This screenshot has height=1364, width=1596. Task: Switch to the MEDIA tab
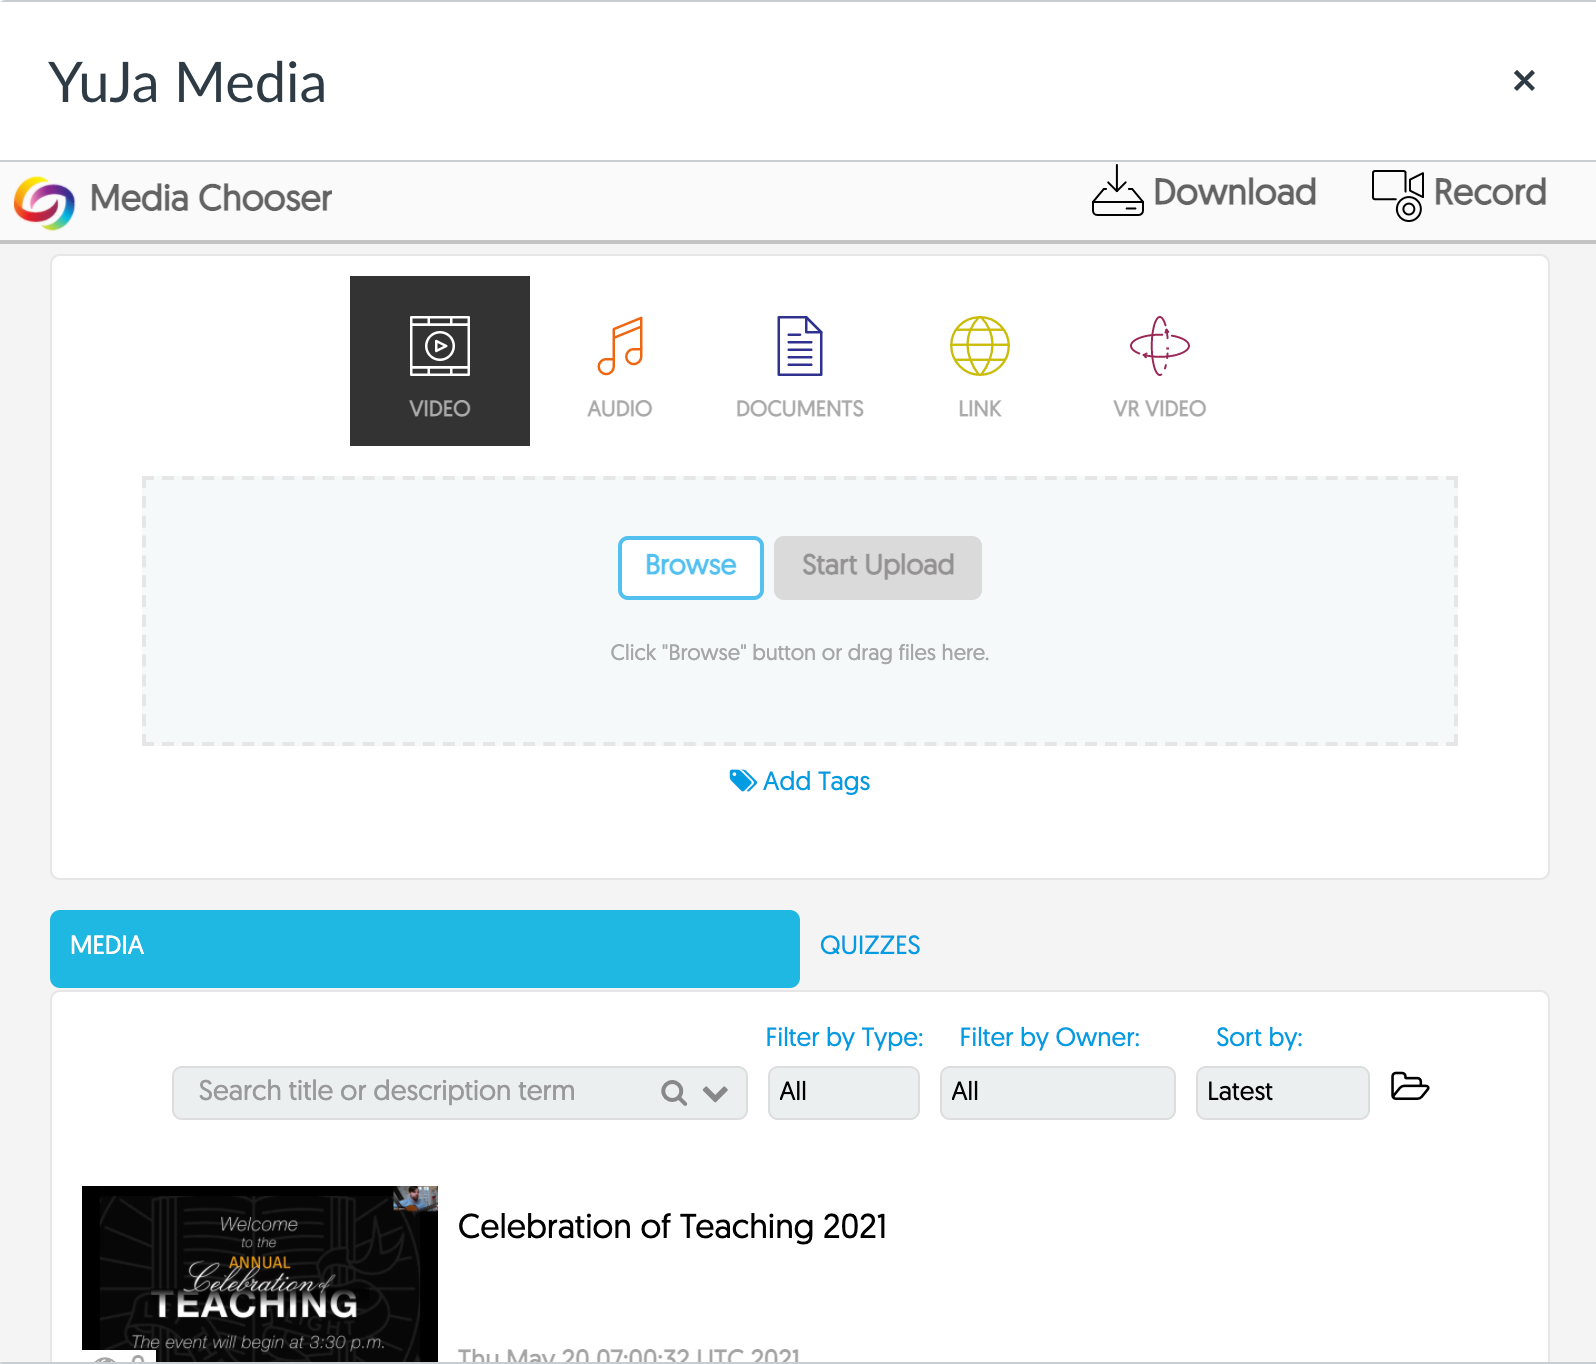click(425, 948)
